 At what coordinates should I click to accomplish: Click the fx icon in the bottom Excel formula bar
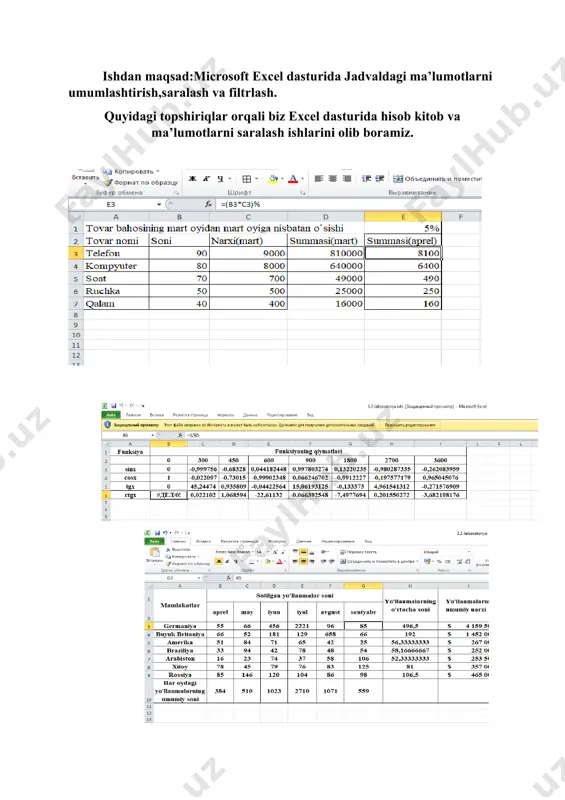[x=229, y=578]
